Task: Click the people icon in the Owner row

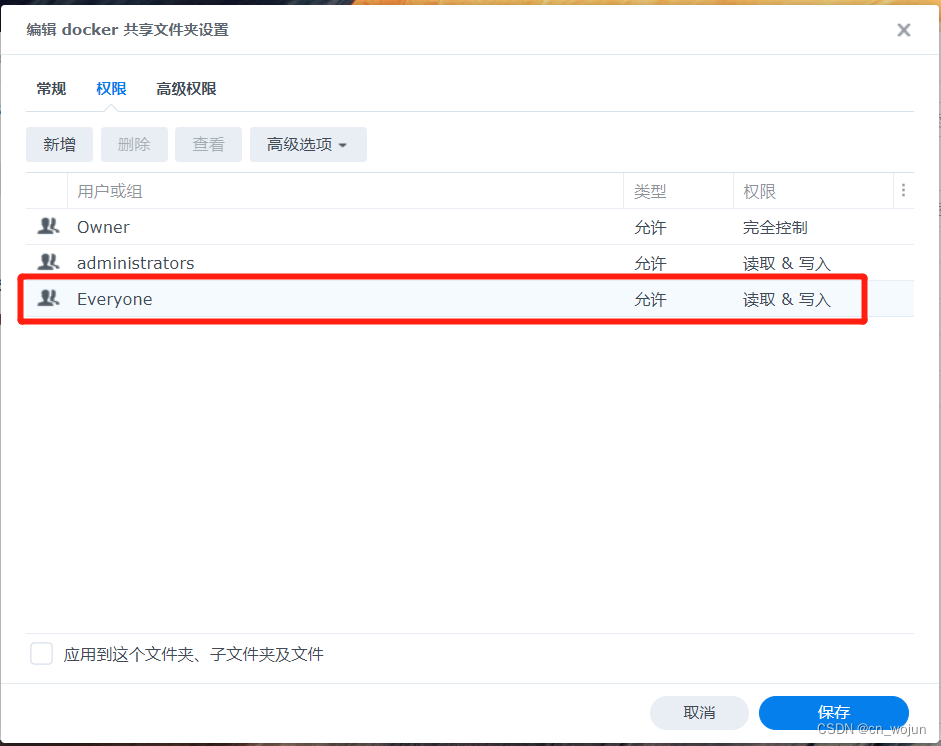Action: point(48,227)
